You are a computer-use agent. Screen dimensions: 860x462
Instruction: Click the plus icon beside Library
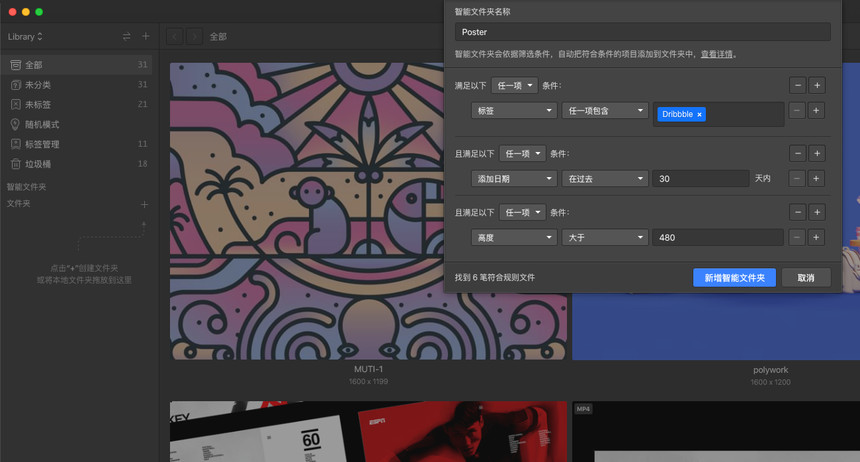tap(145, 36)
